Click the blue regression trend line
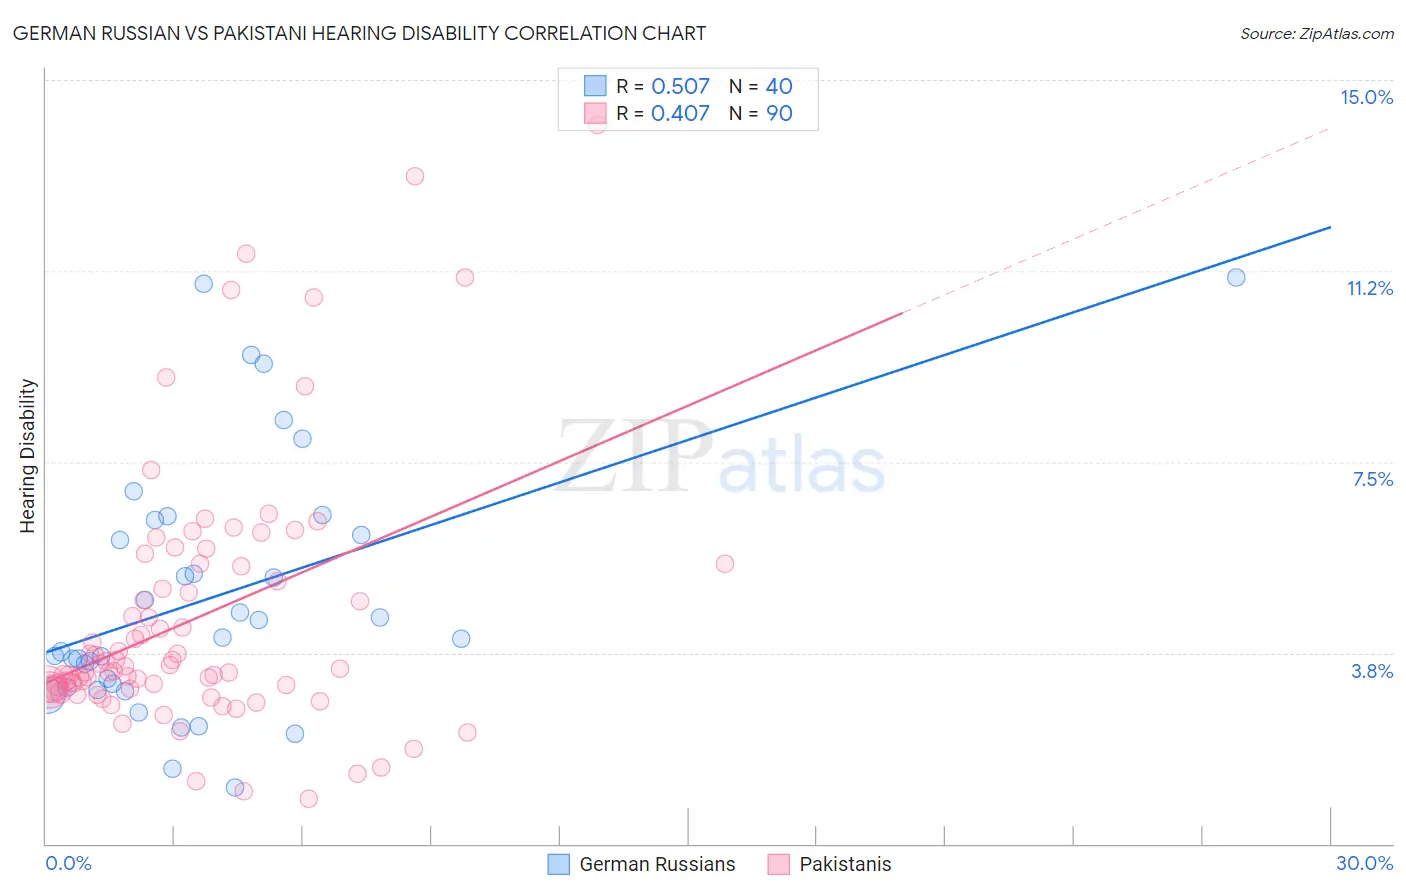This screenshot has width=1406, height=892. click(x=688, y=440)
